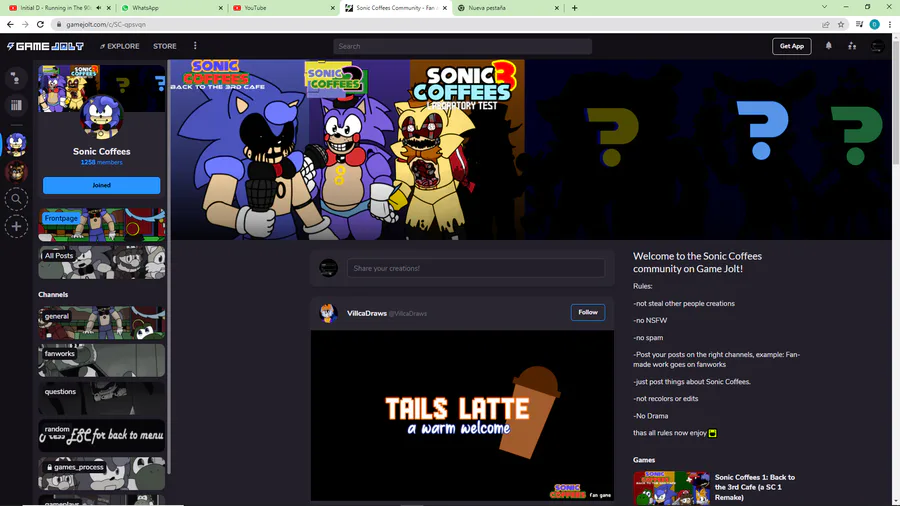
Task: Open Sonic Coffees 1: Back to 3rd Cafe link
Action: (755, 487)
